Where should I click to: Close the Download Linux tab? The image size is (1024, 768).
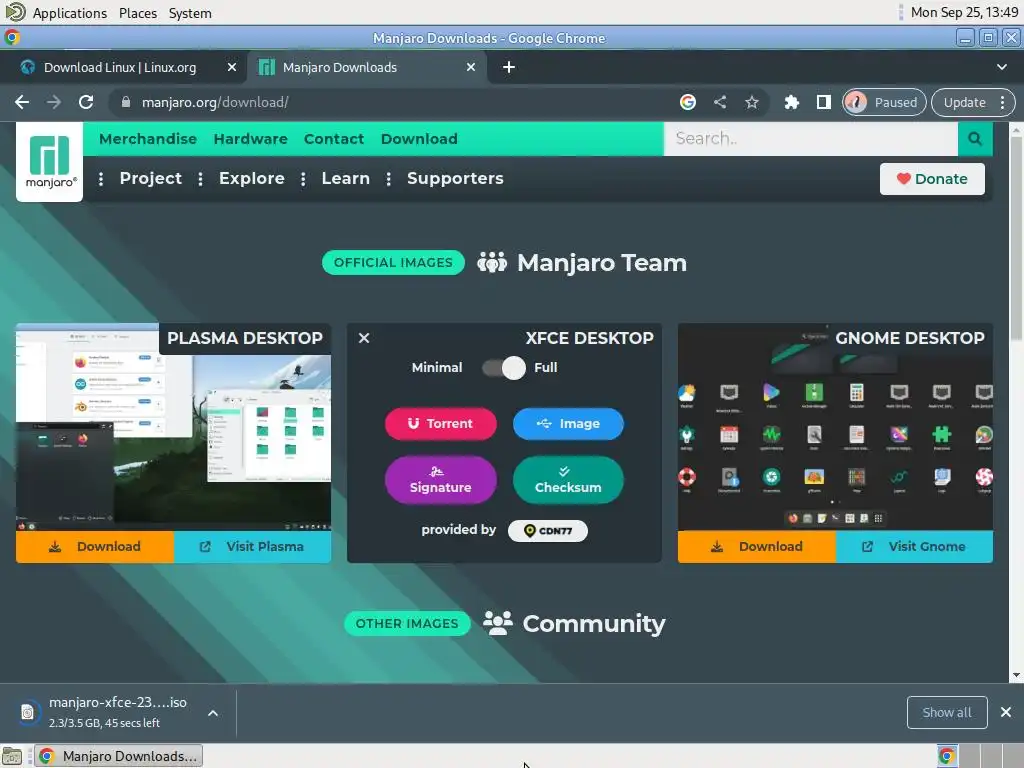232,67
